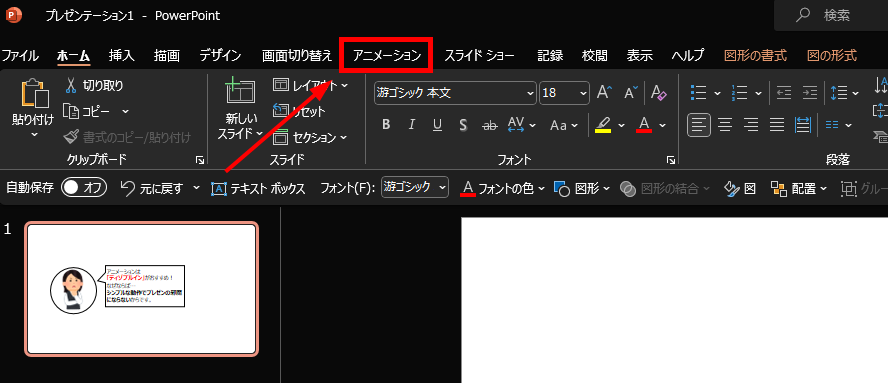This screenshot has height=383, width=888.
Task: Toggle bold formatting
Action: click(x=386, y=125)
